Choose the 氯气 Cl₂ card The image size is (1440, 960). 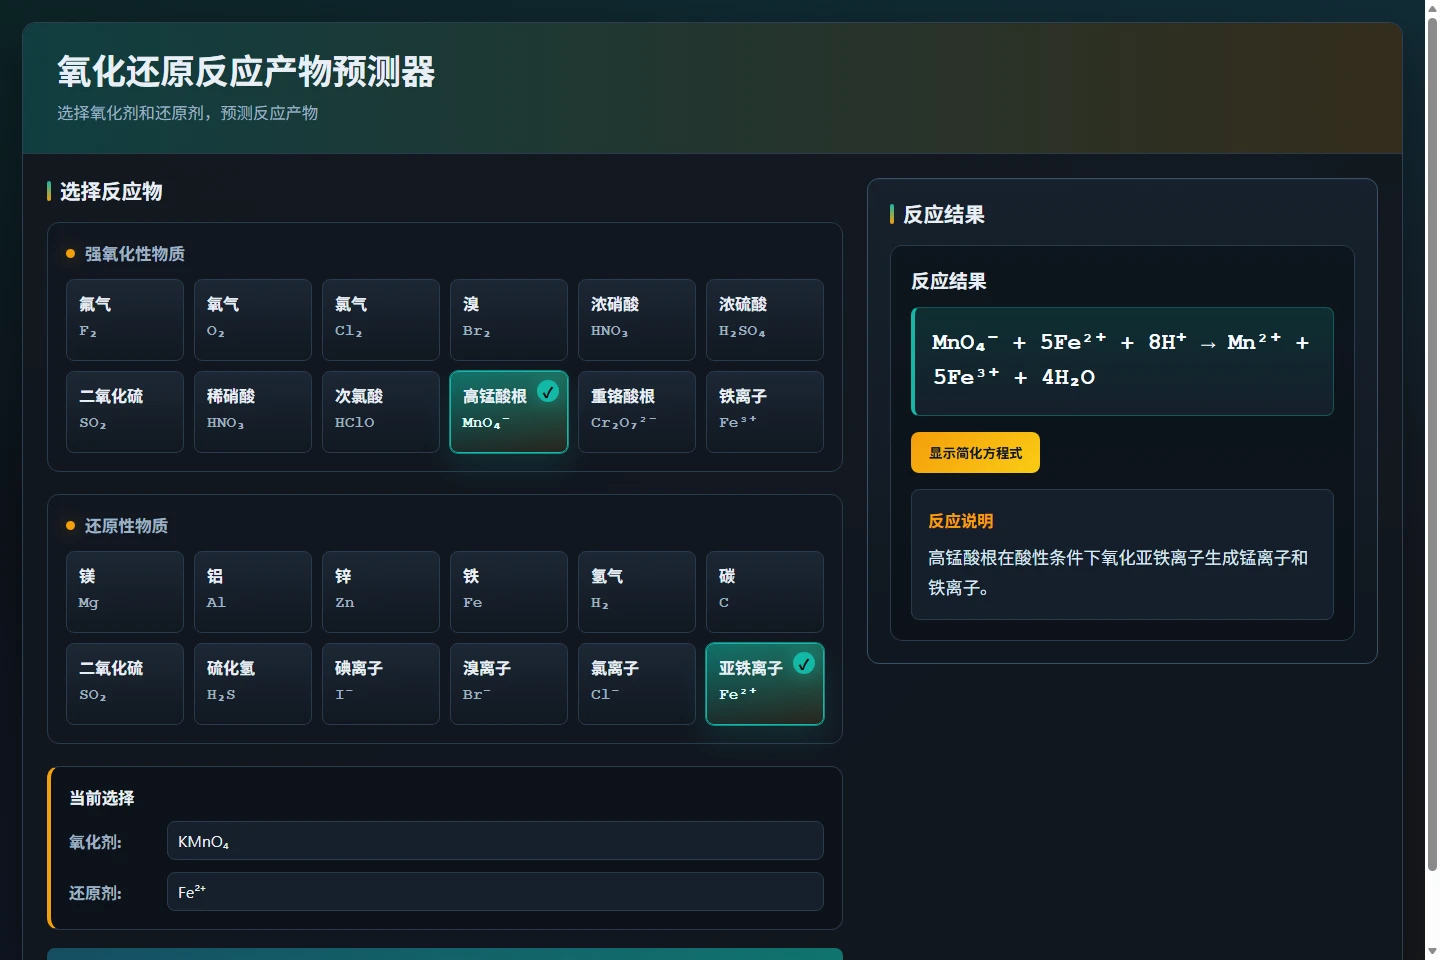pyautogui.click(x=381, y=320)
